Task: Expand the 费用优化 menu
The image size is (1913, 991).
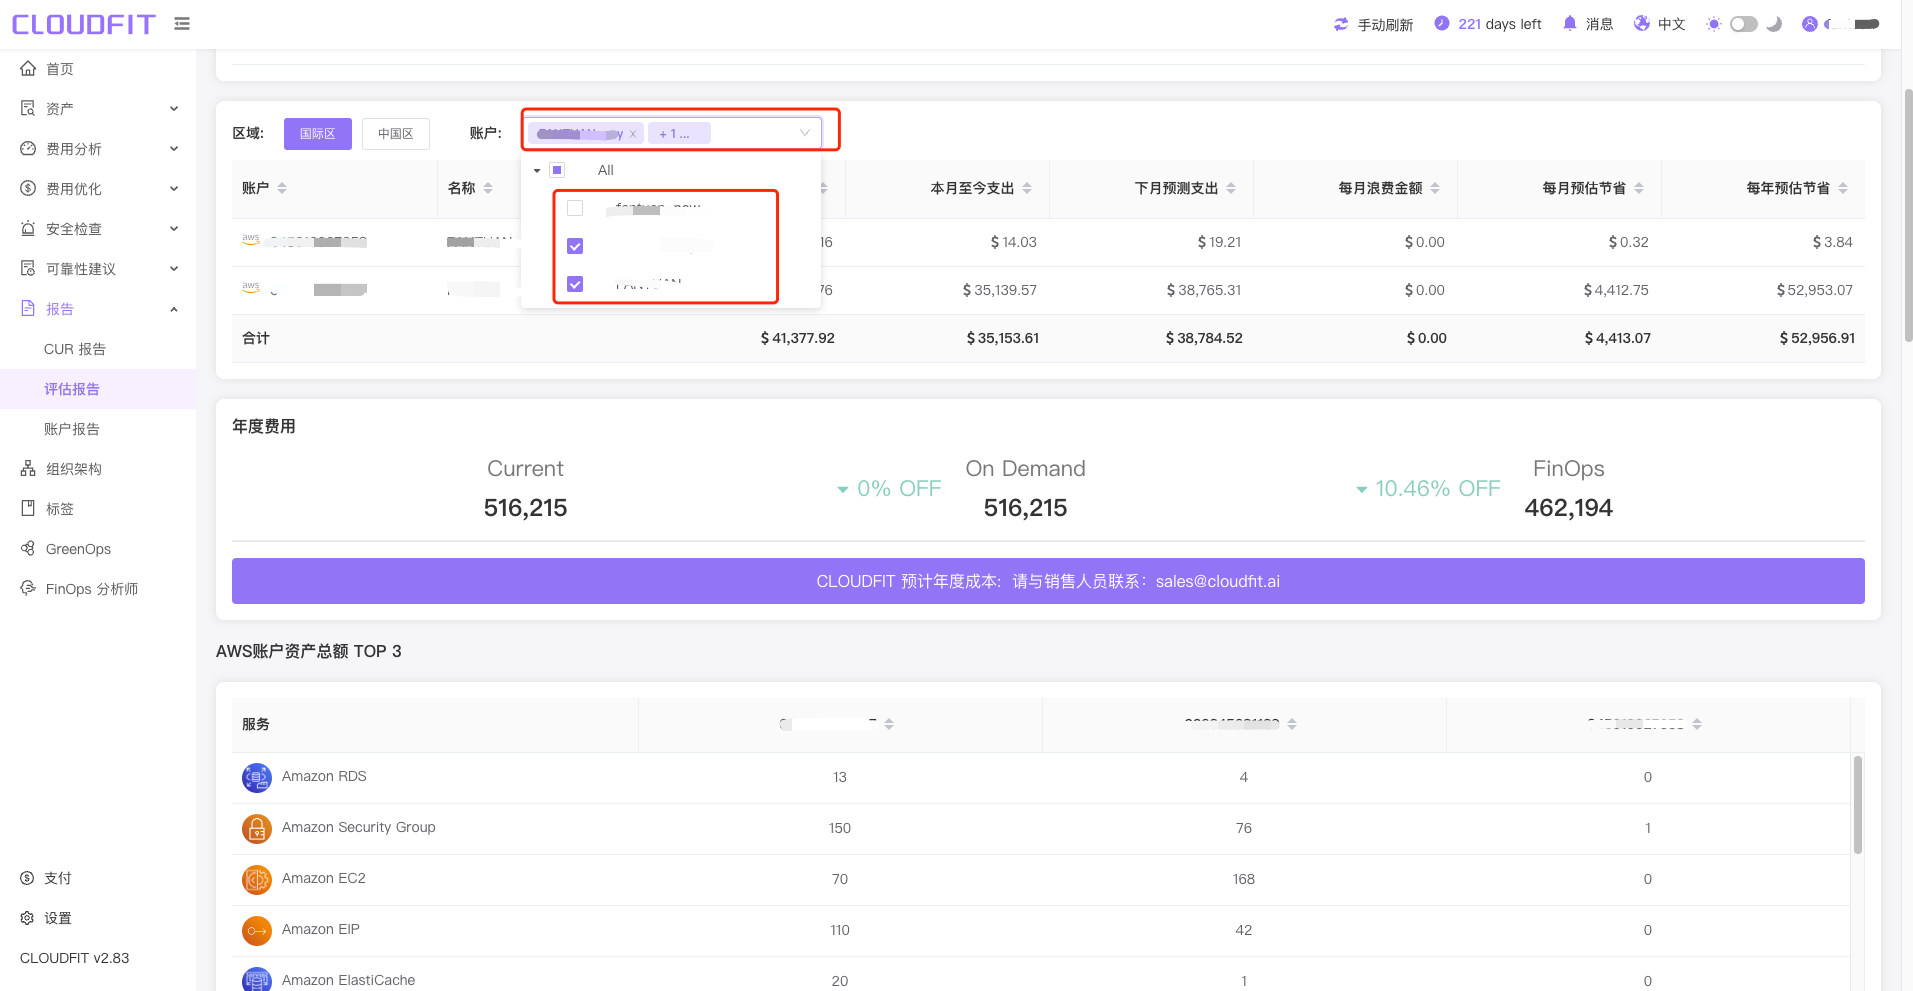Action: [x=98, y=189]
